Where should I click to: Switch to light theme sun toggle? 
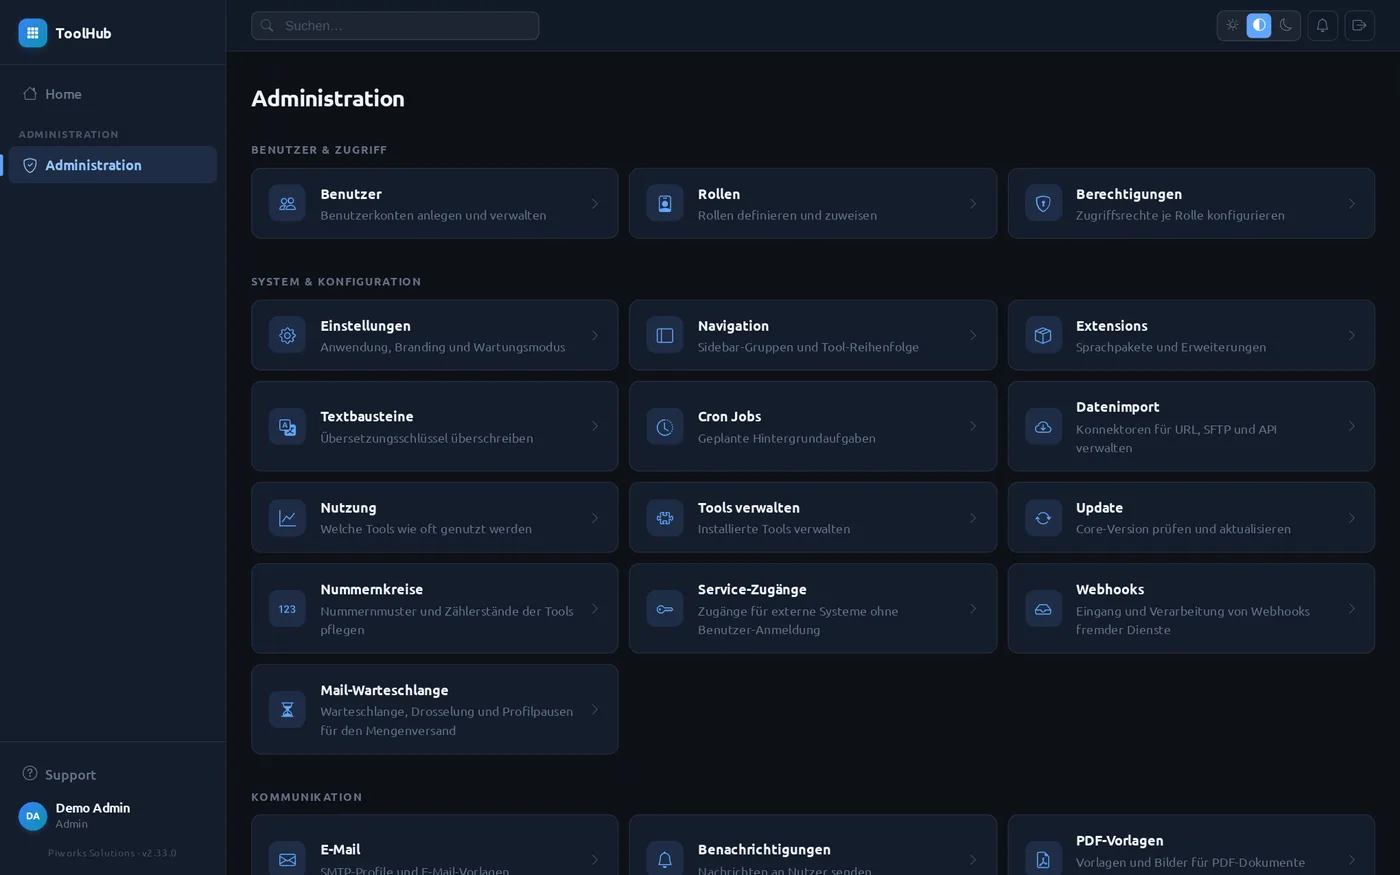point(1232,26)
